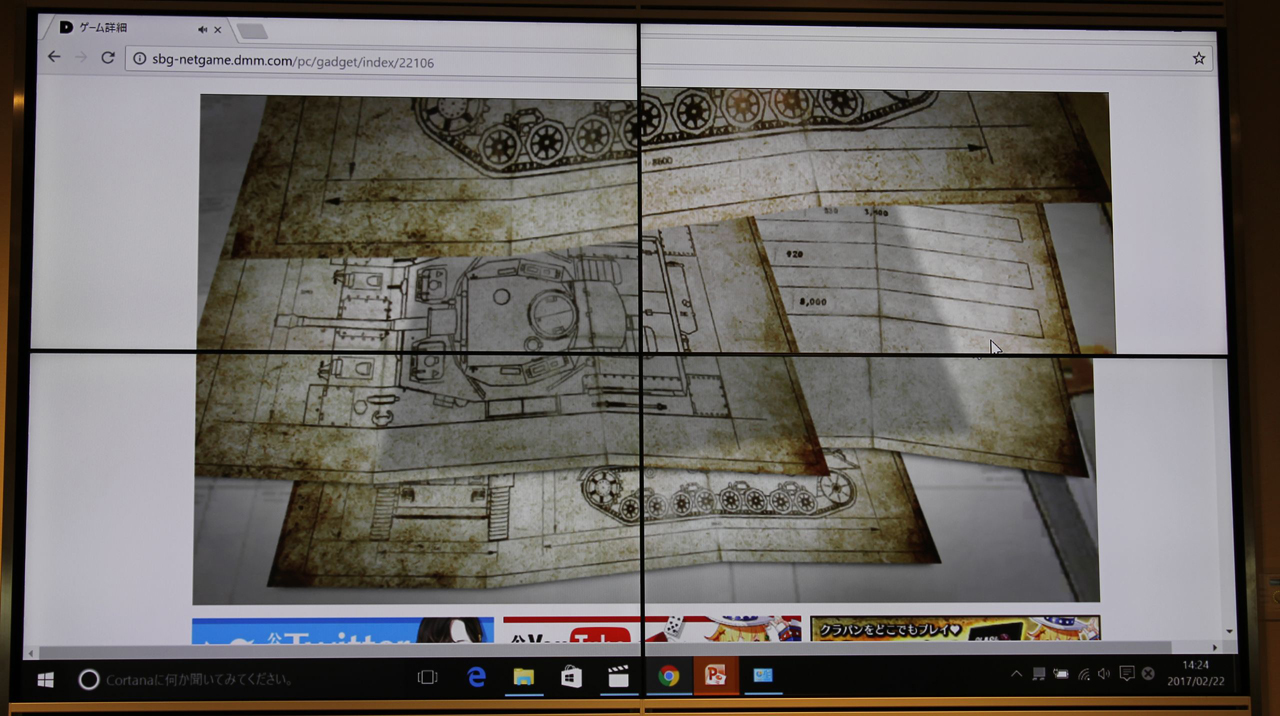The height and width of the screenshot is (716, 1280).
Task: Open File Explorer from the taskbar
Action: pyautogui.click(x=524, y=677)
